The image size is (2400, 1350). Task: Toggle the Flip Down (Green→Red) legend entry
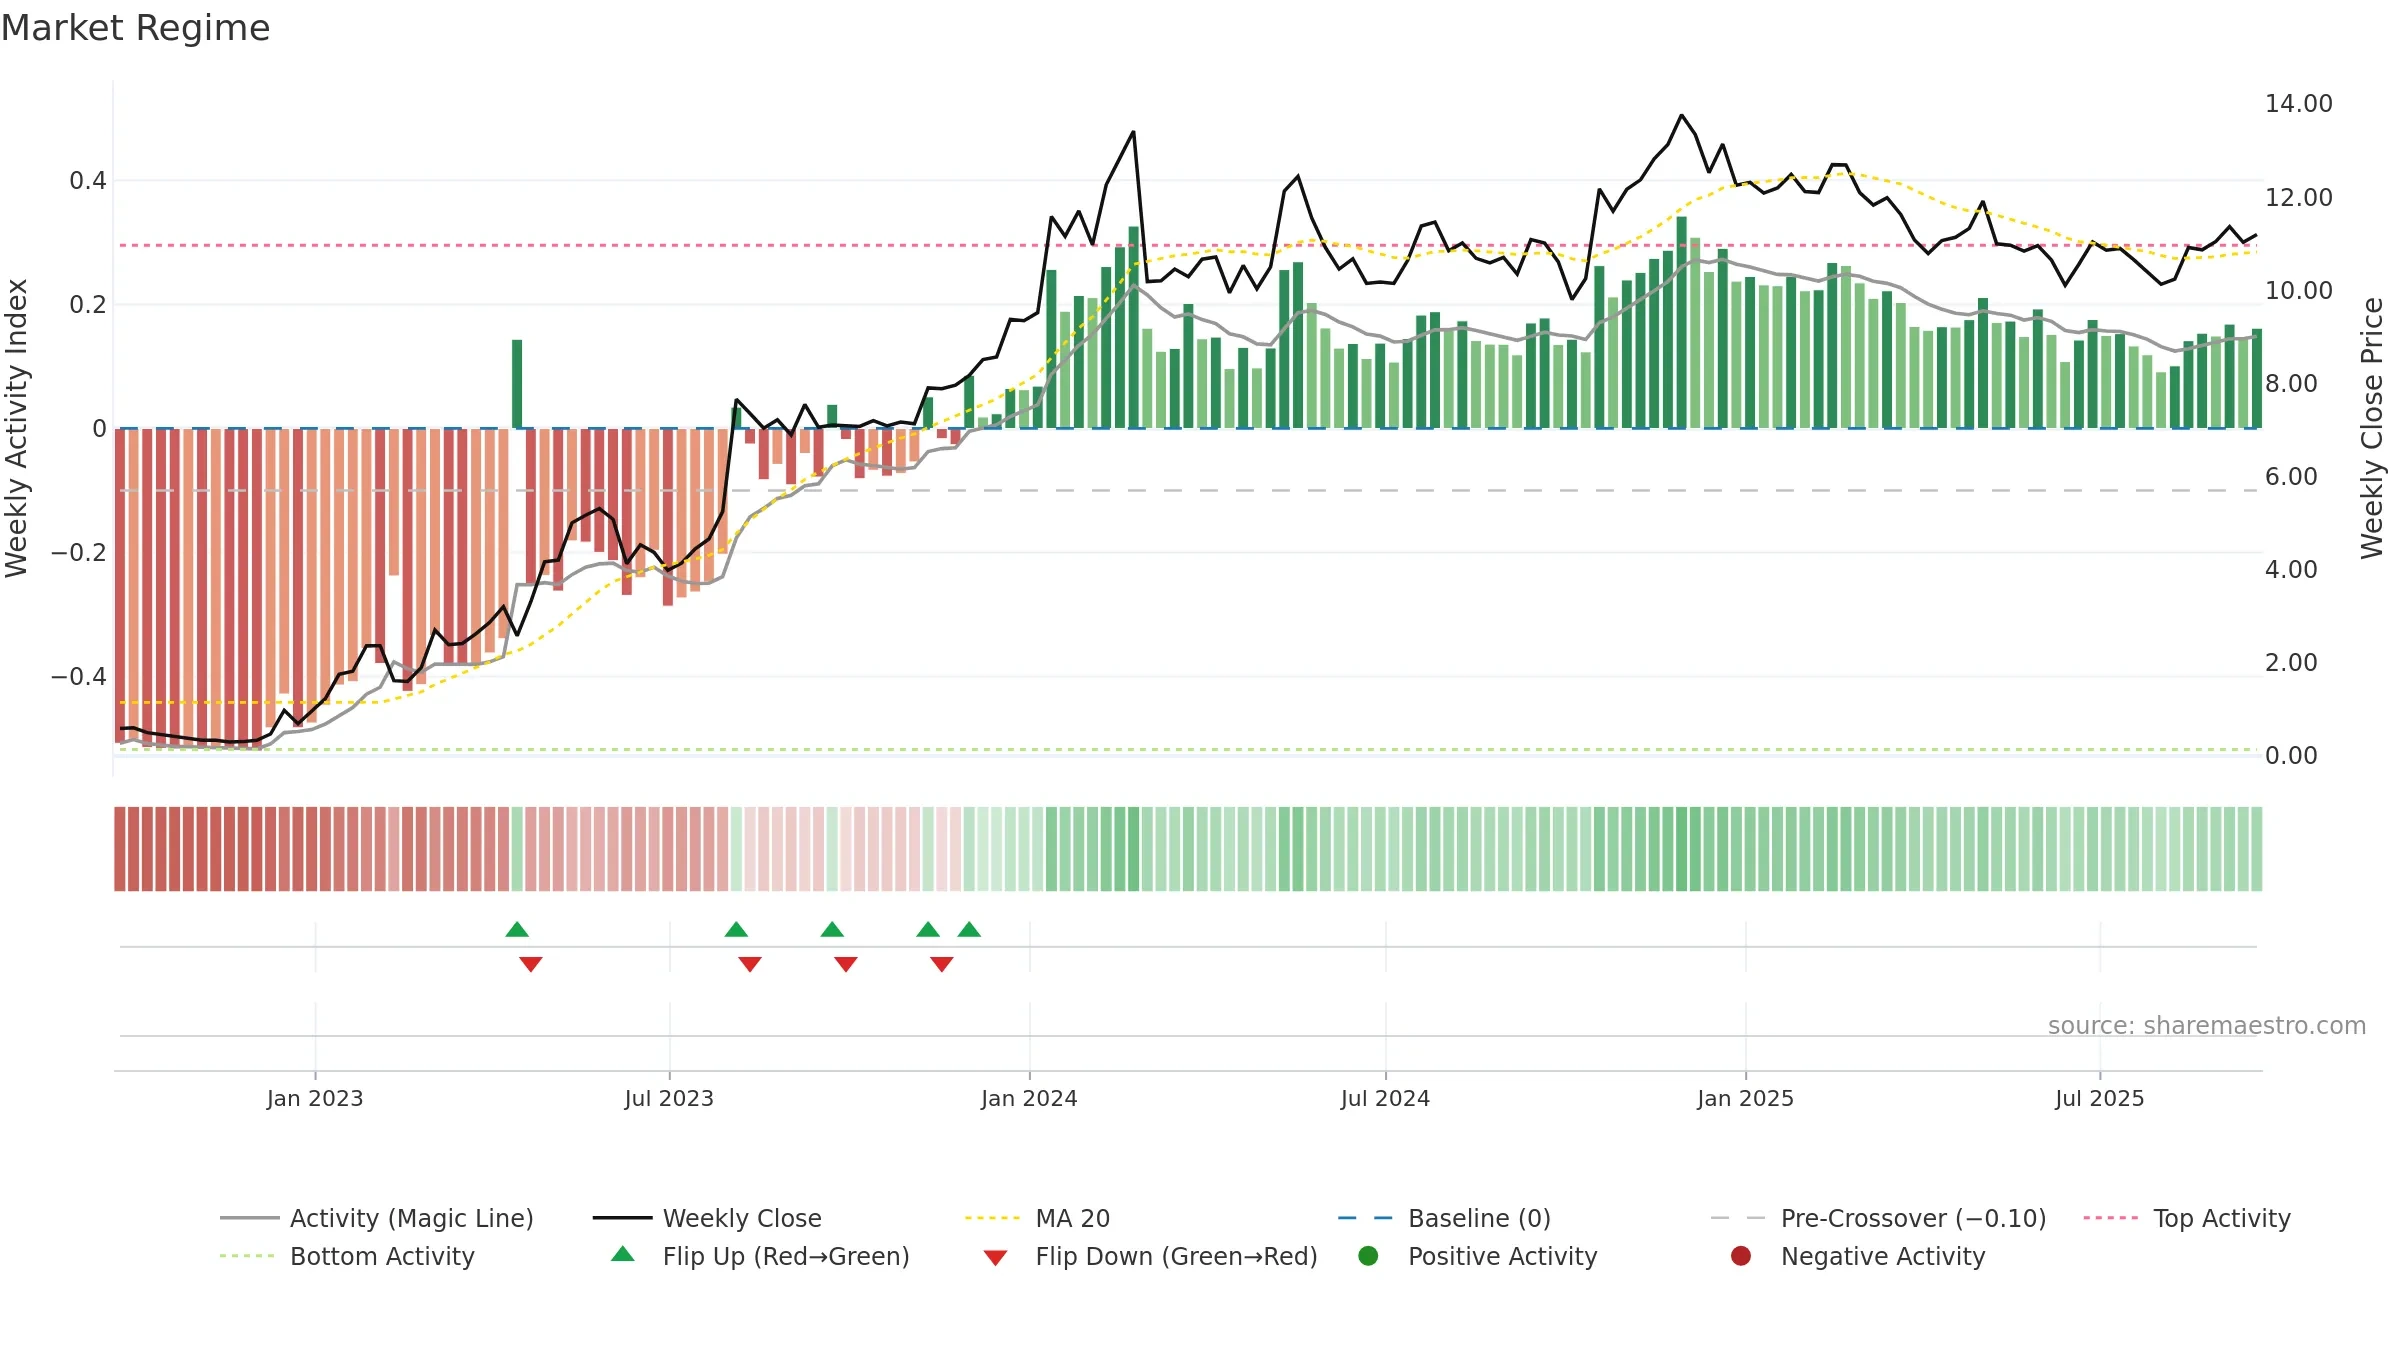pos(1150,1256)
